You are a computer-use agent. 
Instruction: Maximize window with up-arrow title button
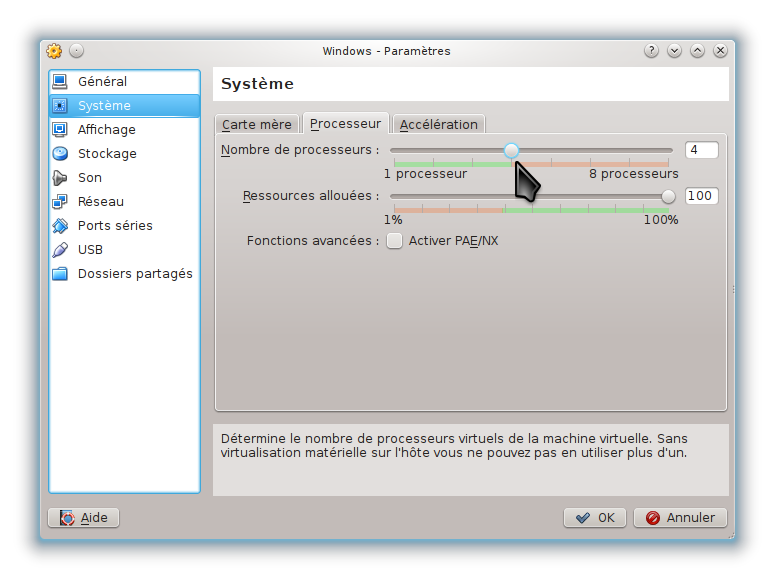tap(697, 50)
